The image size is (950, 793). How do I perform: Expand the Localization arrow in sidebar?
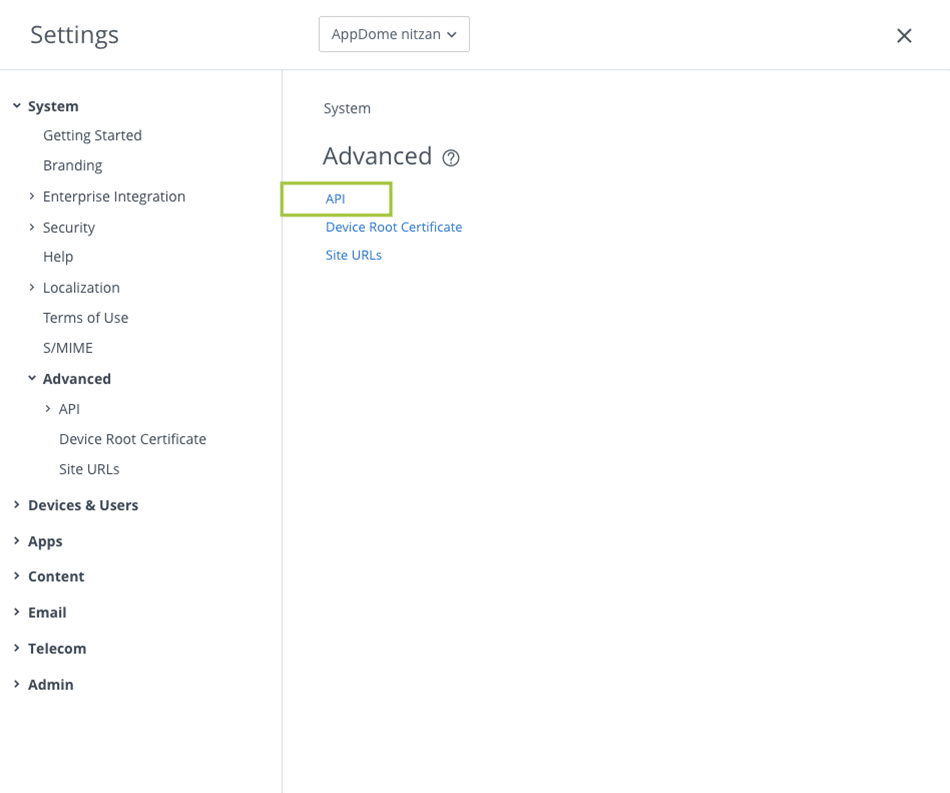pyautogui.click(x=32, y=288)
